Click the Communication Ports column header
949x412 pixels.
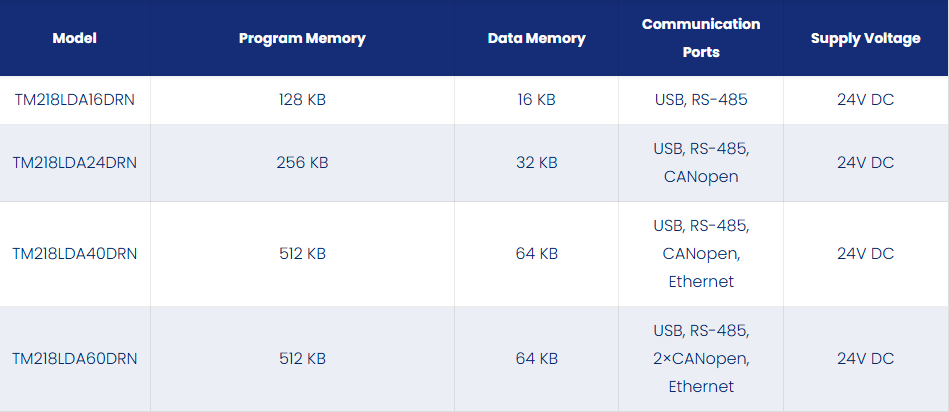tap(701, 38)
